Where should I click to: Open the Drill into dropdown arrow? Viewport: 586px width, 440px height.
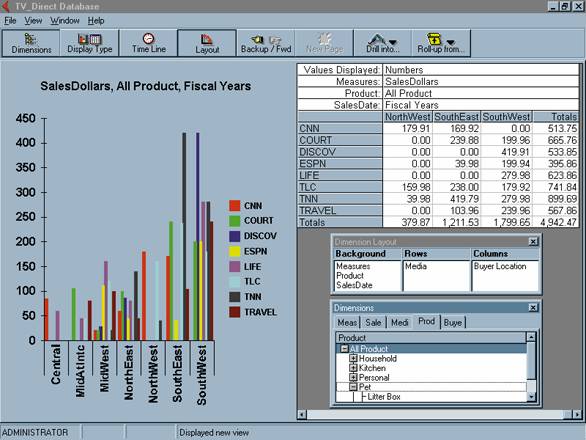(x=393, y=42)
